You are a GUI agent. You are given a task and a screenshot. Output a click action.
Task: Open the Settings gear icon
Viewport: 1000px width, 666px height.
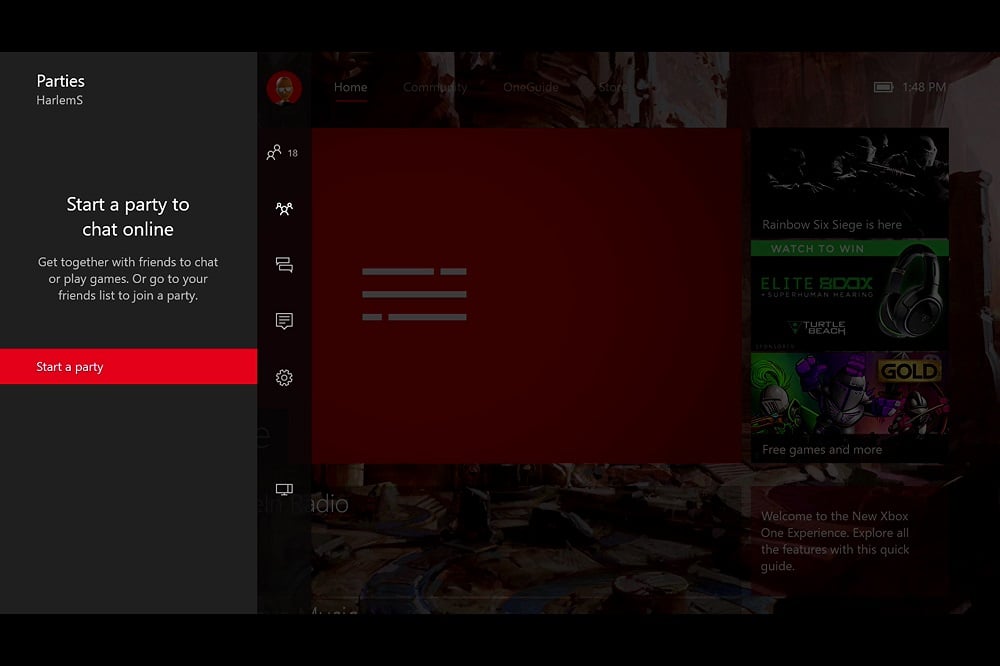pos(283,377)
